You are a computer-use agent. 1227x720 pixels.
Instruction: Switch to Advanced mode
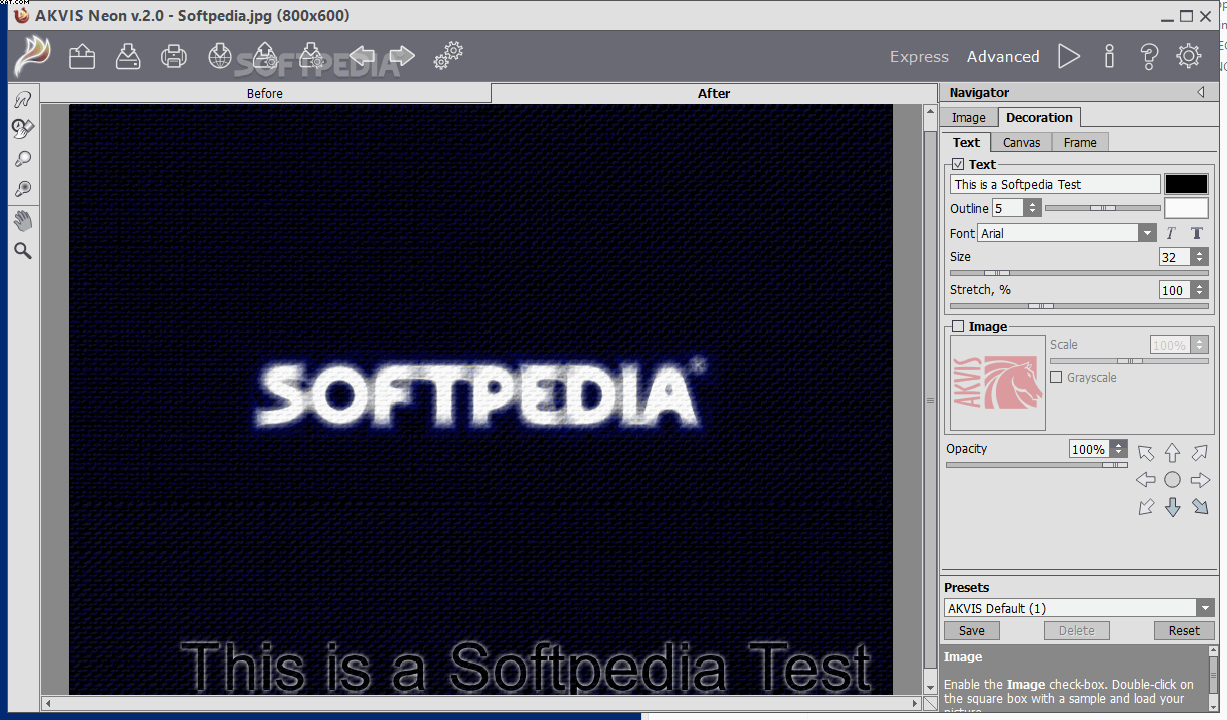coord(1003,57)
